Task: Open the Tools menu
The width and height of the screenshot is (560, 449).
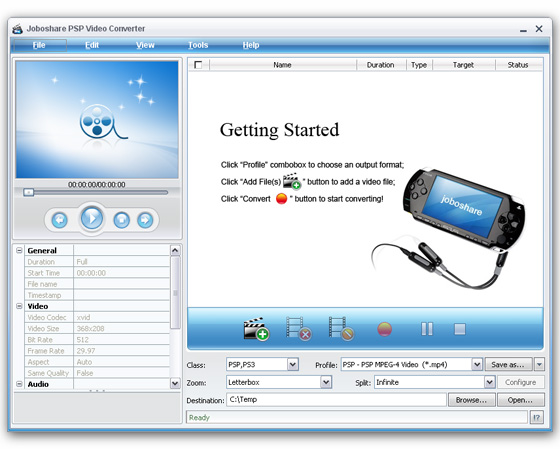Action: tap(198, 45)
